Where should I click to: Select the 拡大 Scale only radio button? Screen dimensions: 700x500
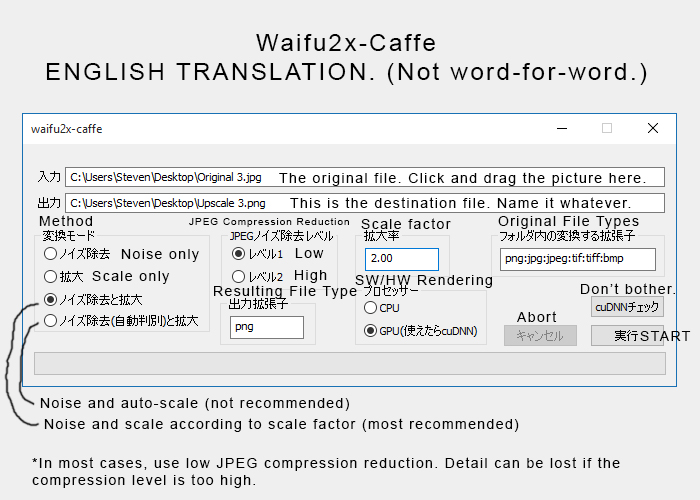63,276
